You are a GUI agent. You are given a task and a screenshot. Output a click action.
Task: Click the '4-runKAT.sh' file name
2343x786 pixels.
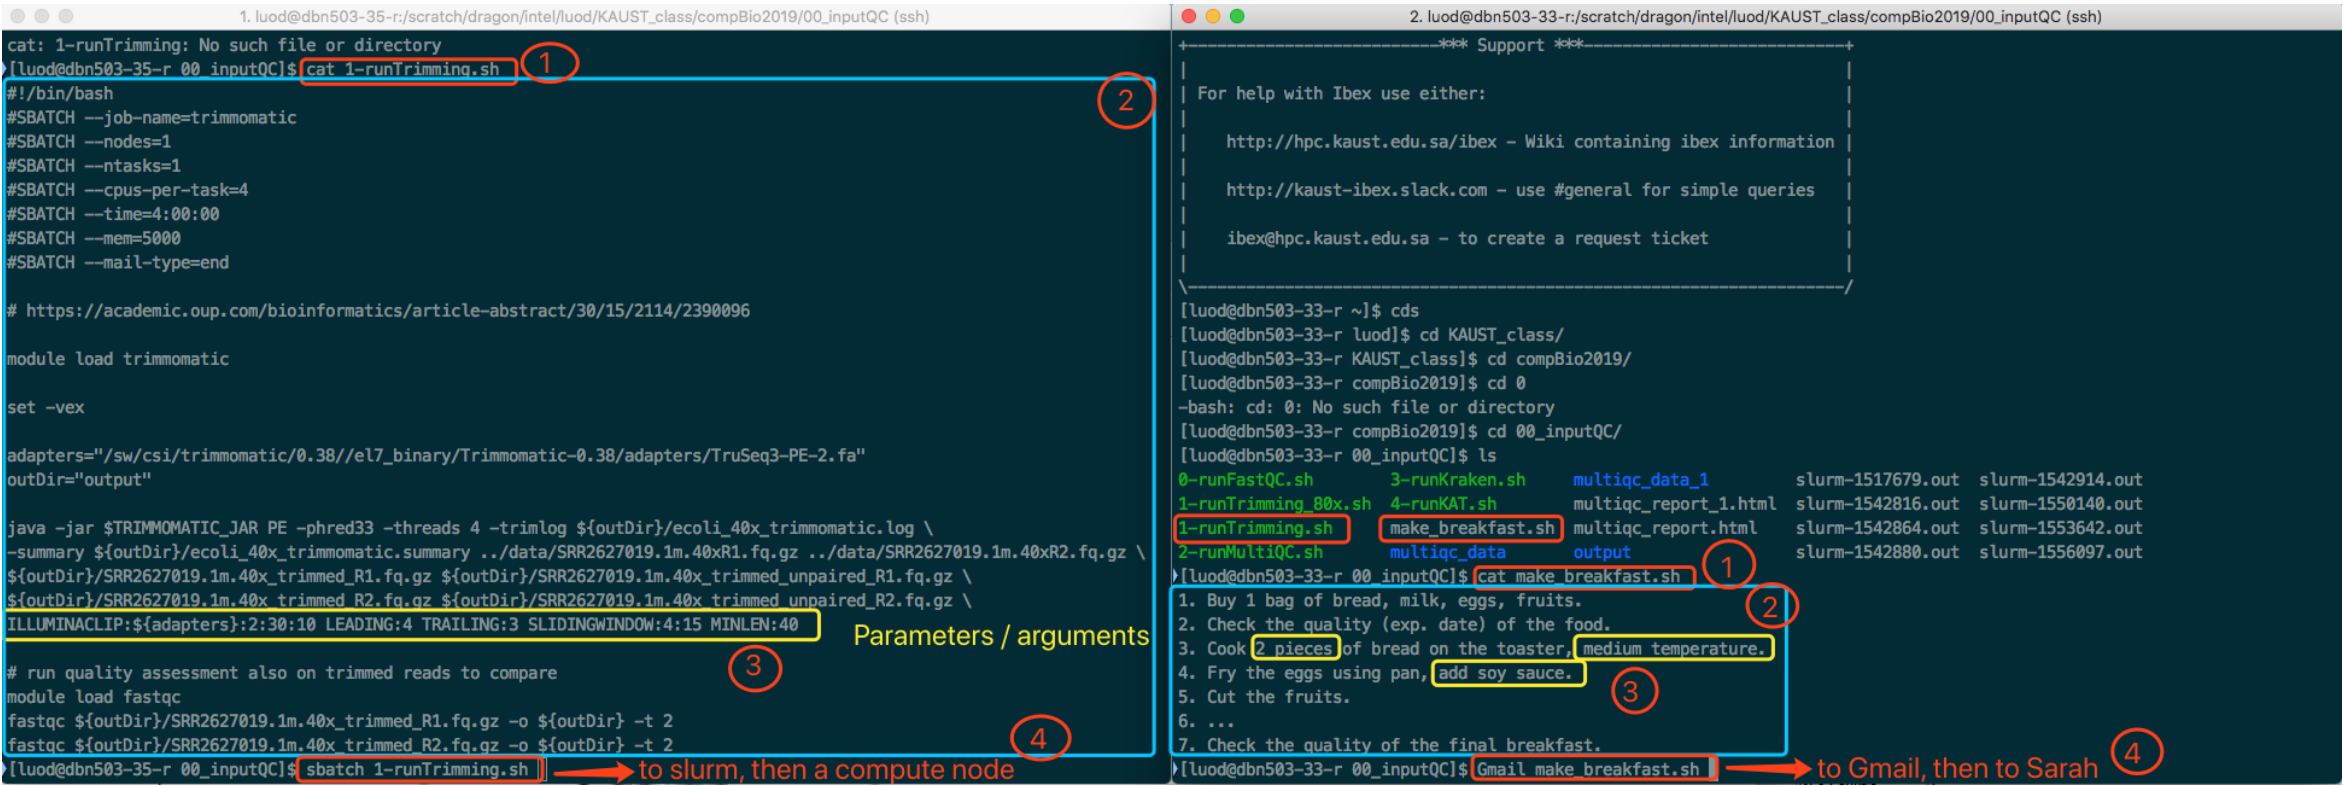point(1443,504)
